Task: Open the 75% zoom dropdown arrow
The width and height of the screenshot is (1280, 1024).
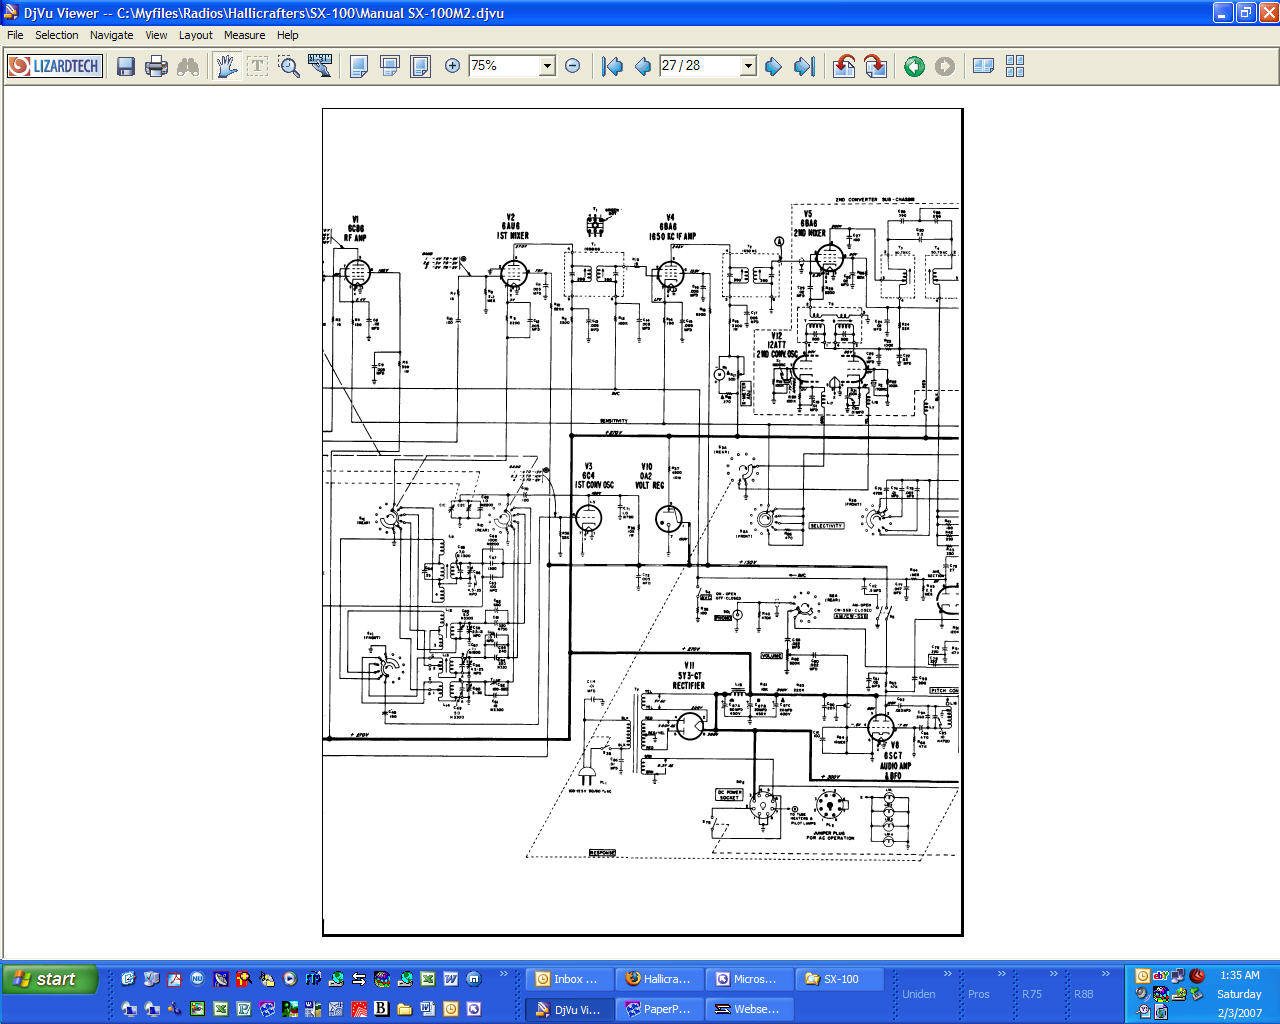Action: pyautogui.click(x=547, y=66)
